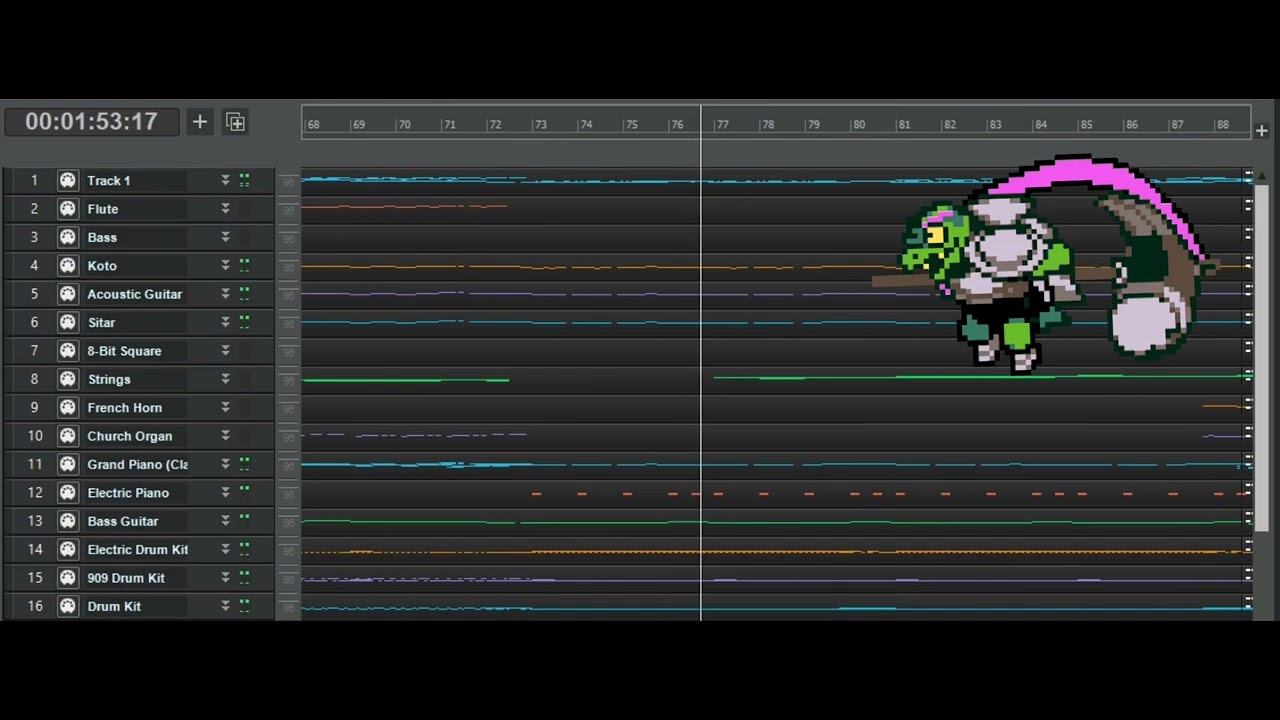Click bar 68 on the timeline ruler
Viewport: 1280px width, 720px height.
[x=314, y=125]
